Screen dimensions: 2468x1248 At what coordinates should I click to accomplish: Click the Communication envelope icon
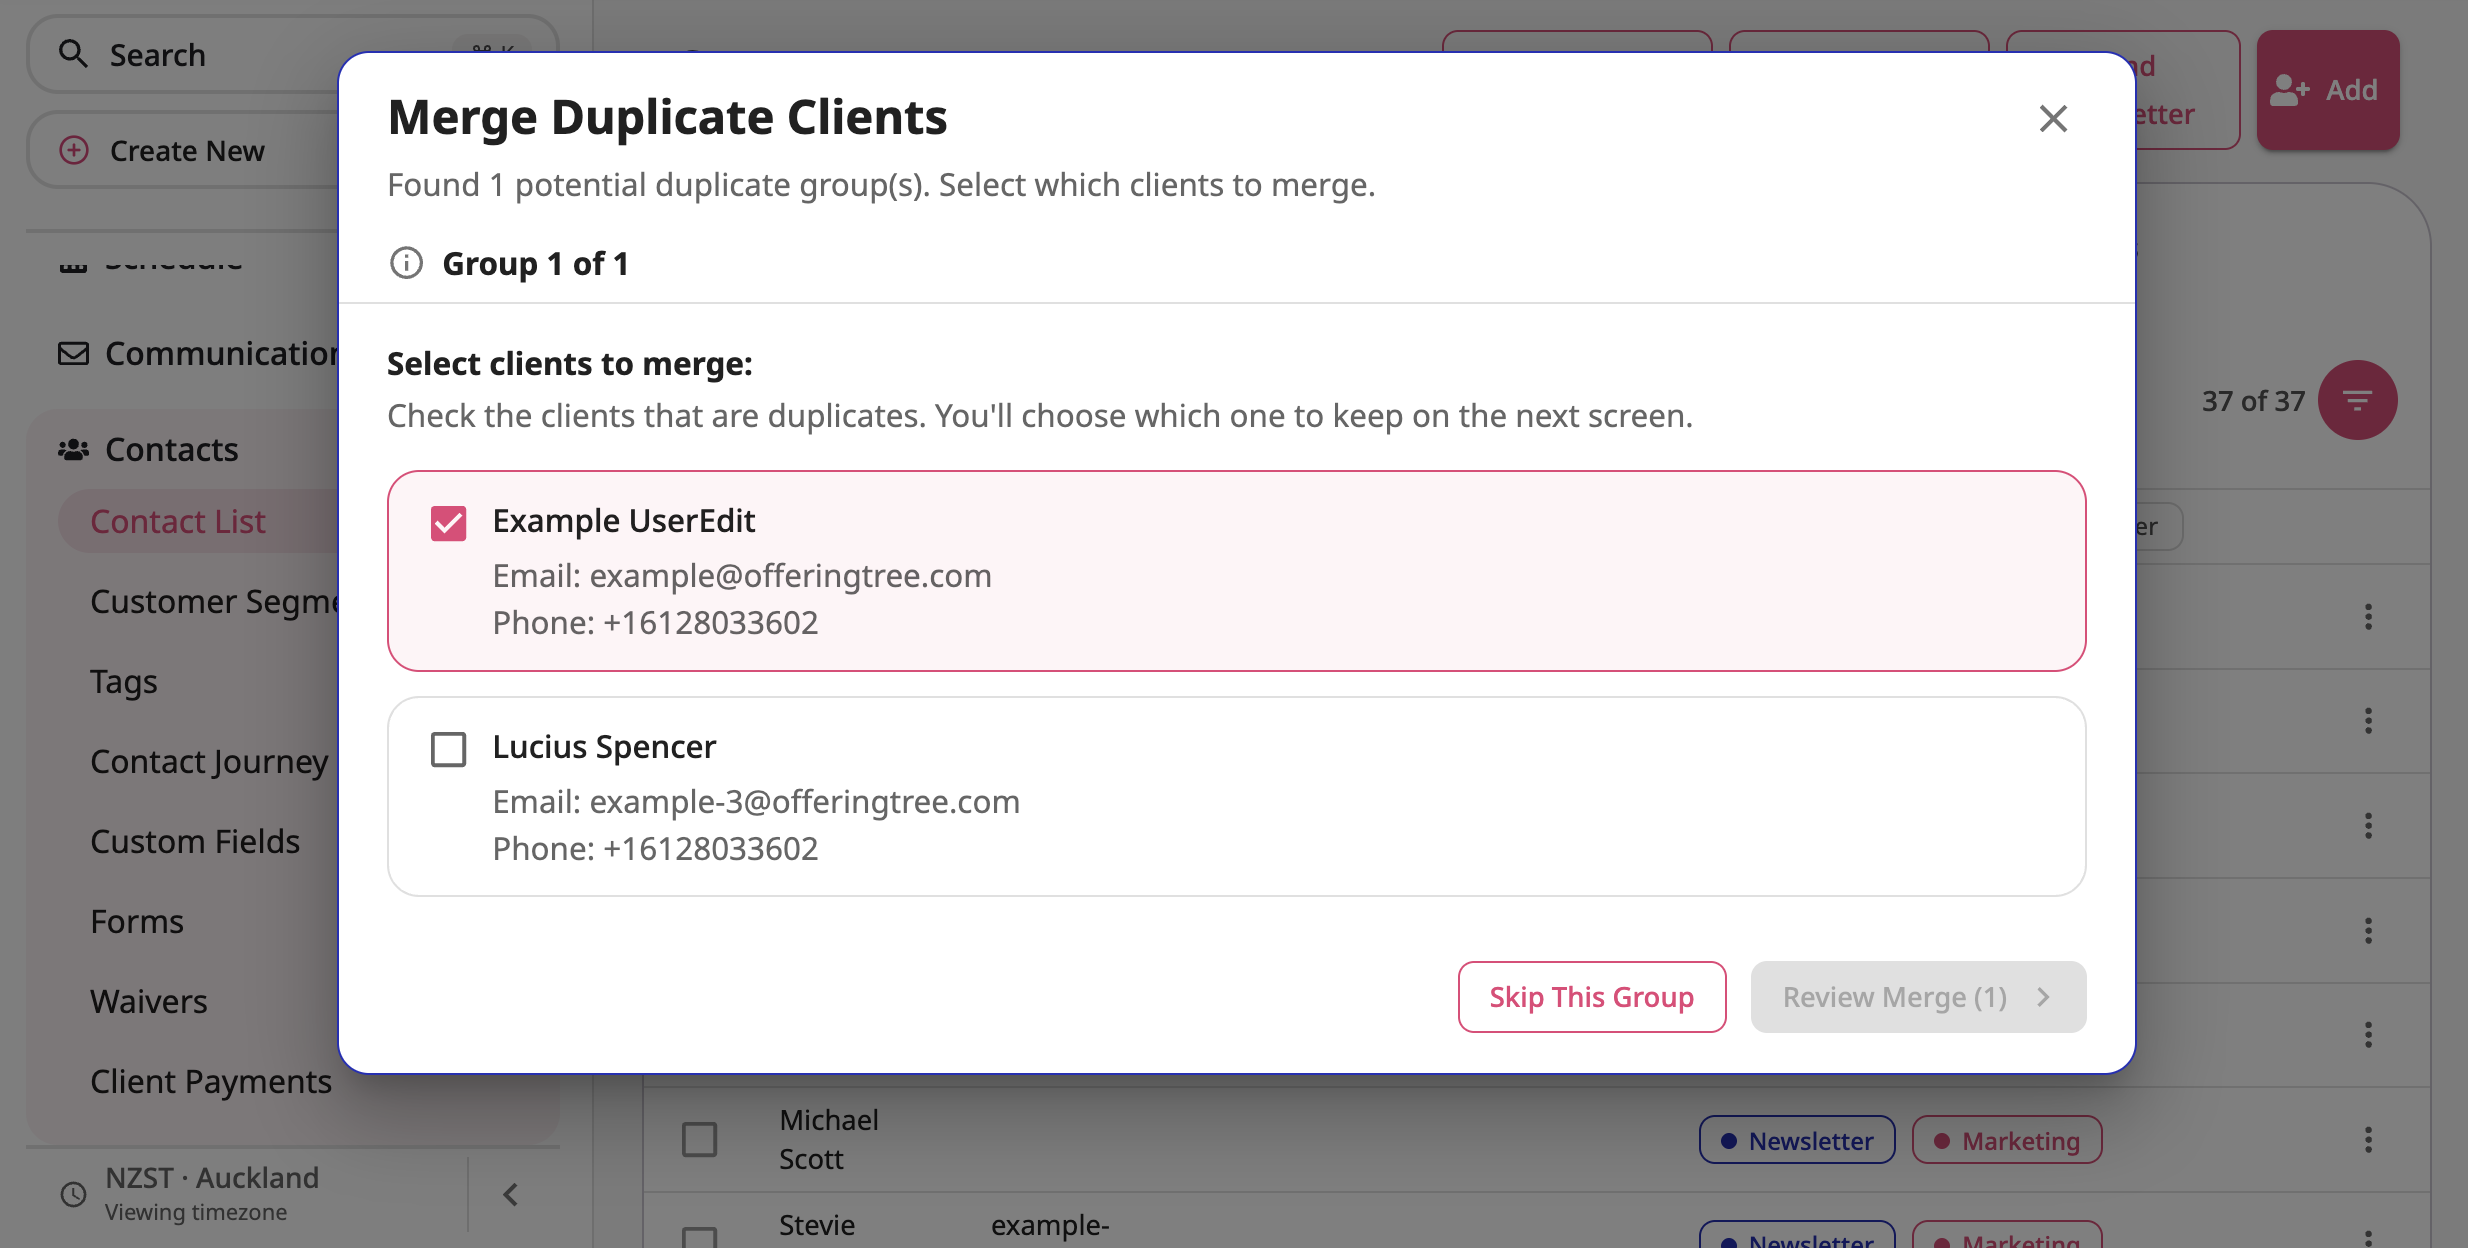click(x=73, y=354)
